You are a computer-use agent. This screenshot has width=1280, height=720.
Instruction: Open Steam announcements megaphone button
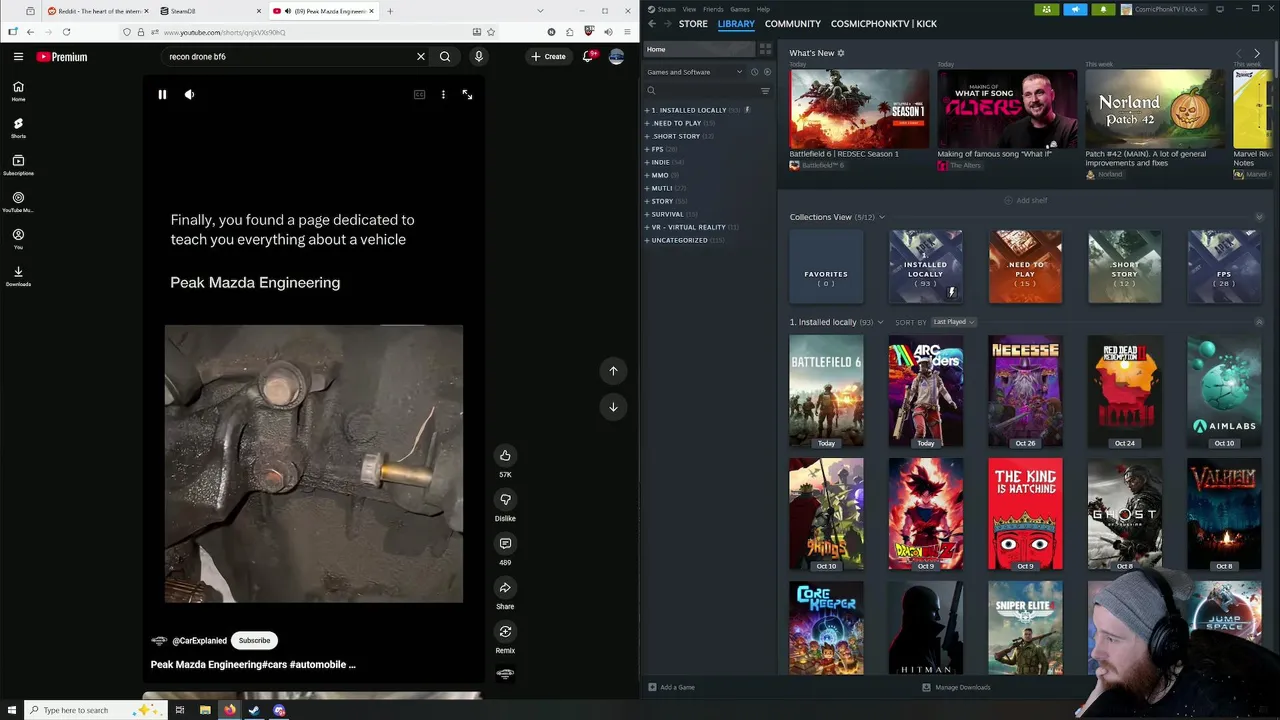(x=1075, y=9)
